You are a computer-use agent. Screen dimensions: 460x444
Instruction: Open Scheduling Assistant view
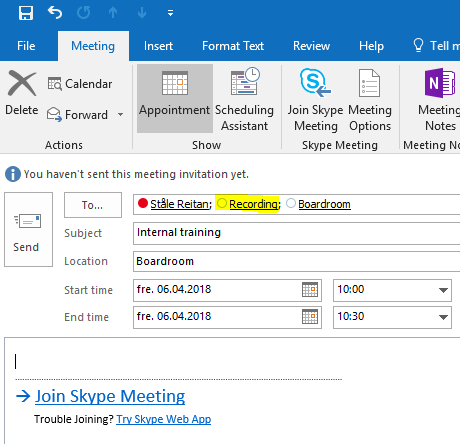tap(244, 99)
